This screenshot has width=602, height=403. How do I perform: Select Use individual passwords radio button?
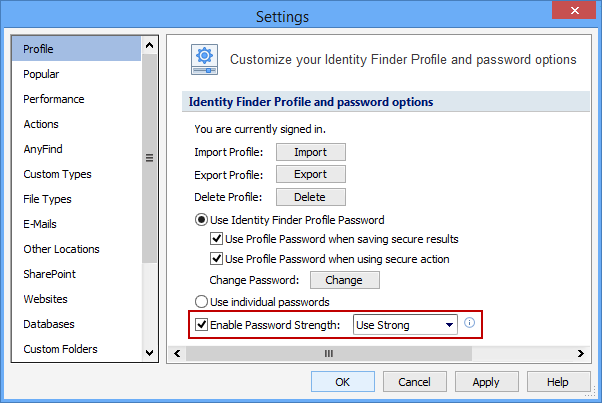click(x=201, y=301)
